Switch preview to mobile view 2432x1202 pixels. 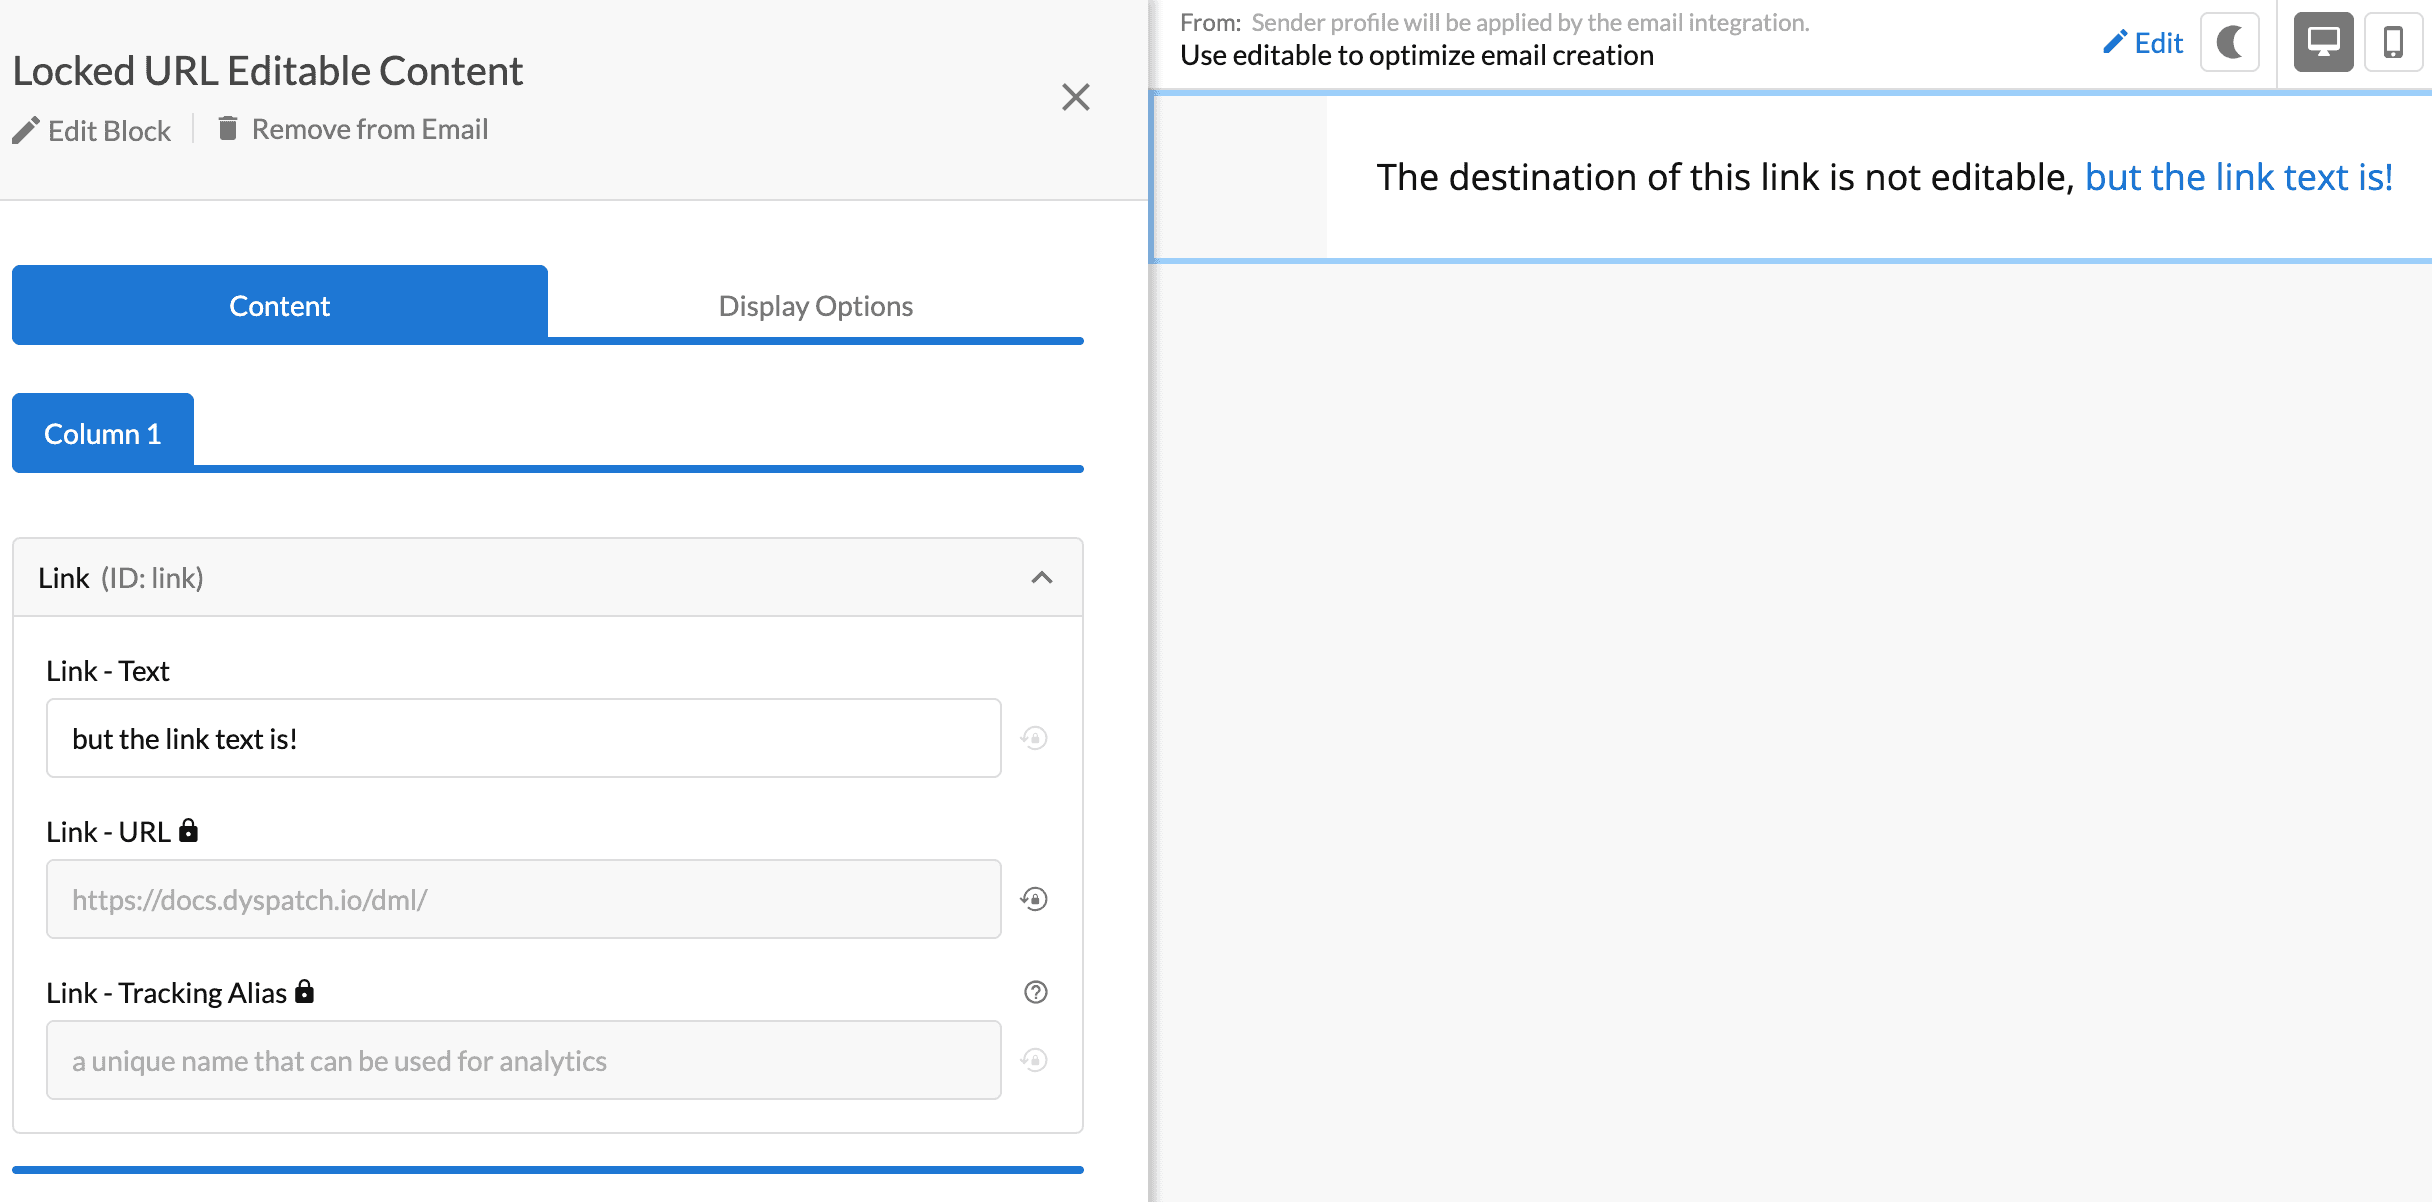[x=2396, y=42]
